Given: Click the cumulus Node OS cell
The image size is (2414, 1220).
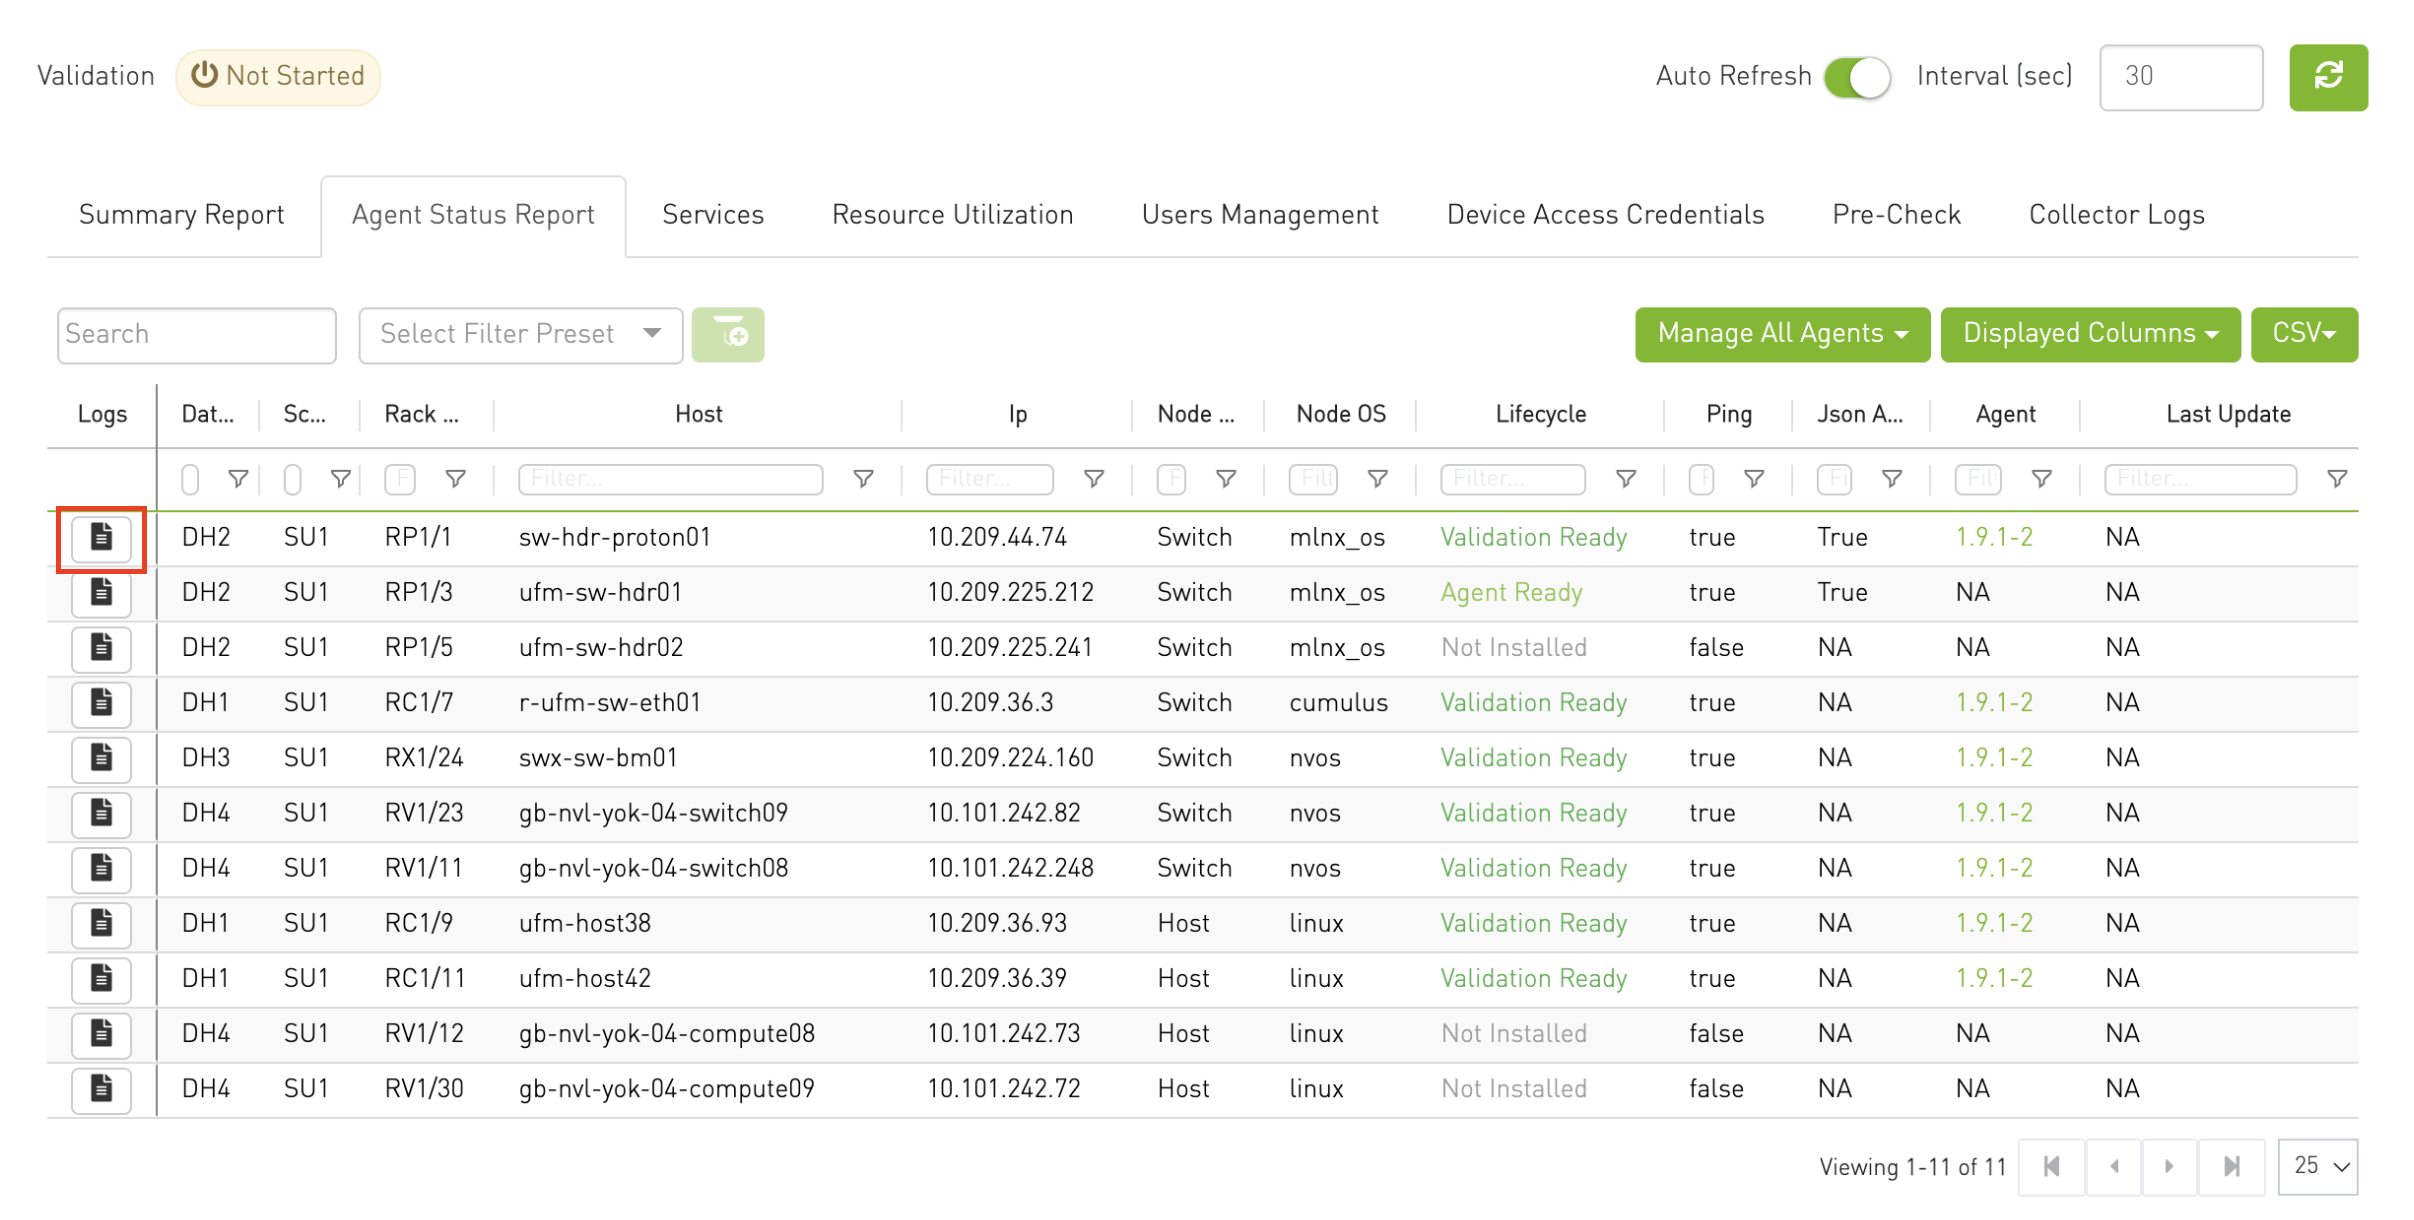Looking at the screenshot, I should coord(1338,702).
